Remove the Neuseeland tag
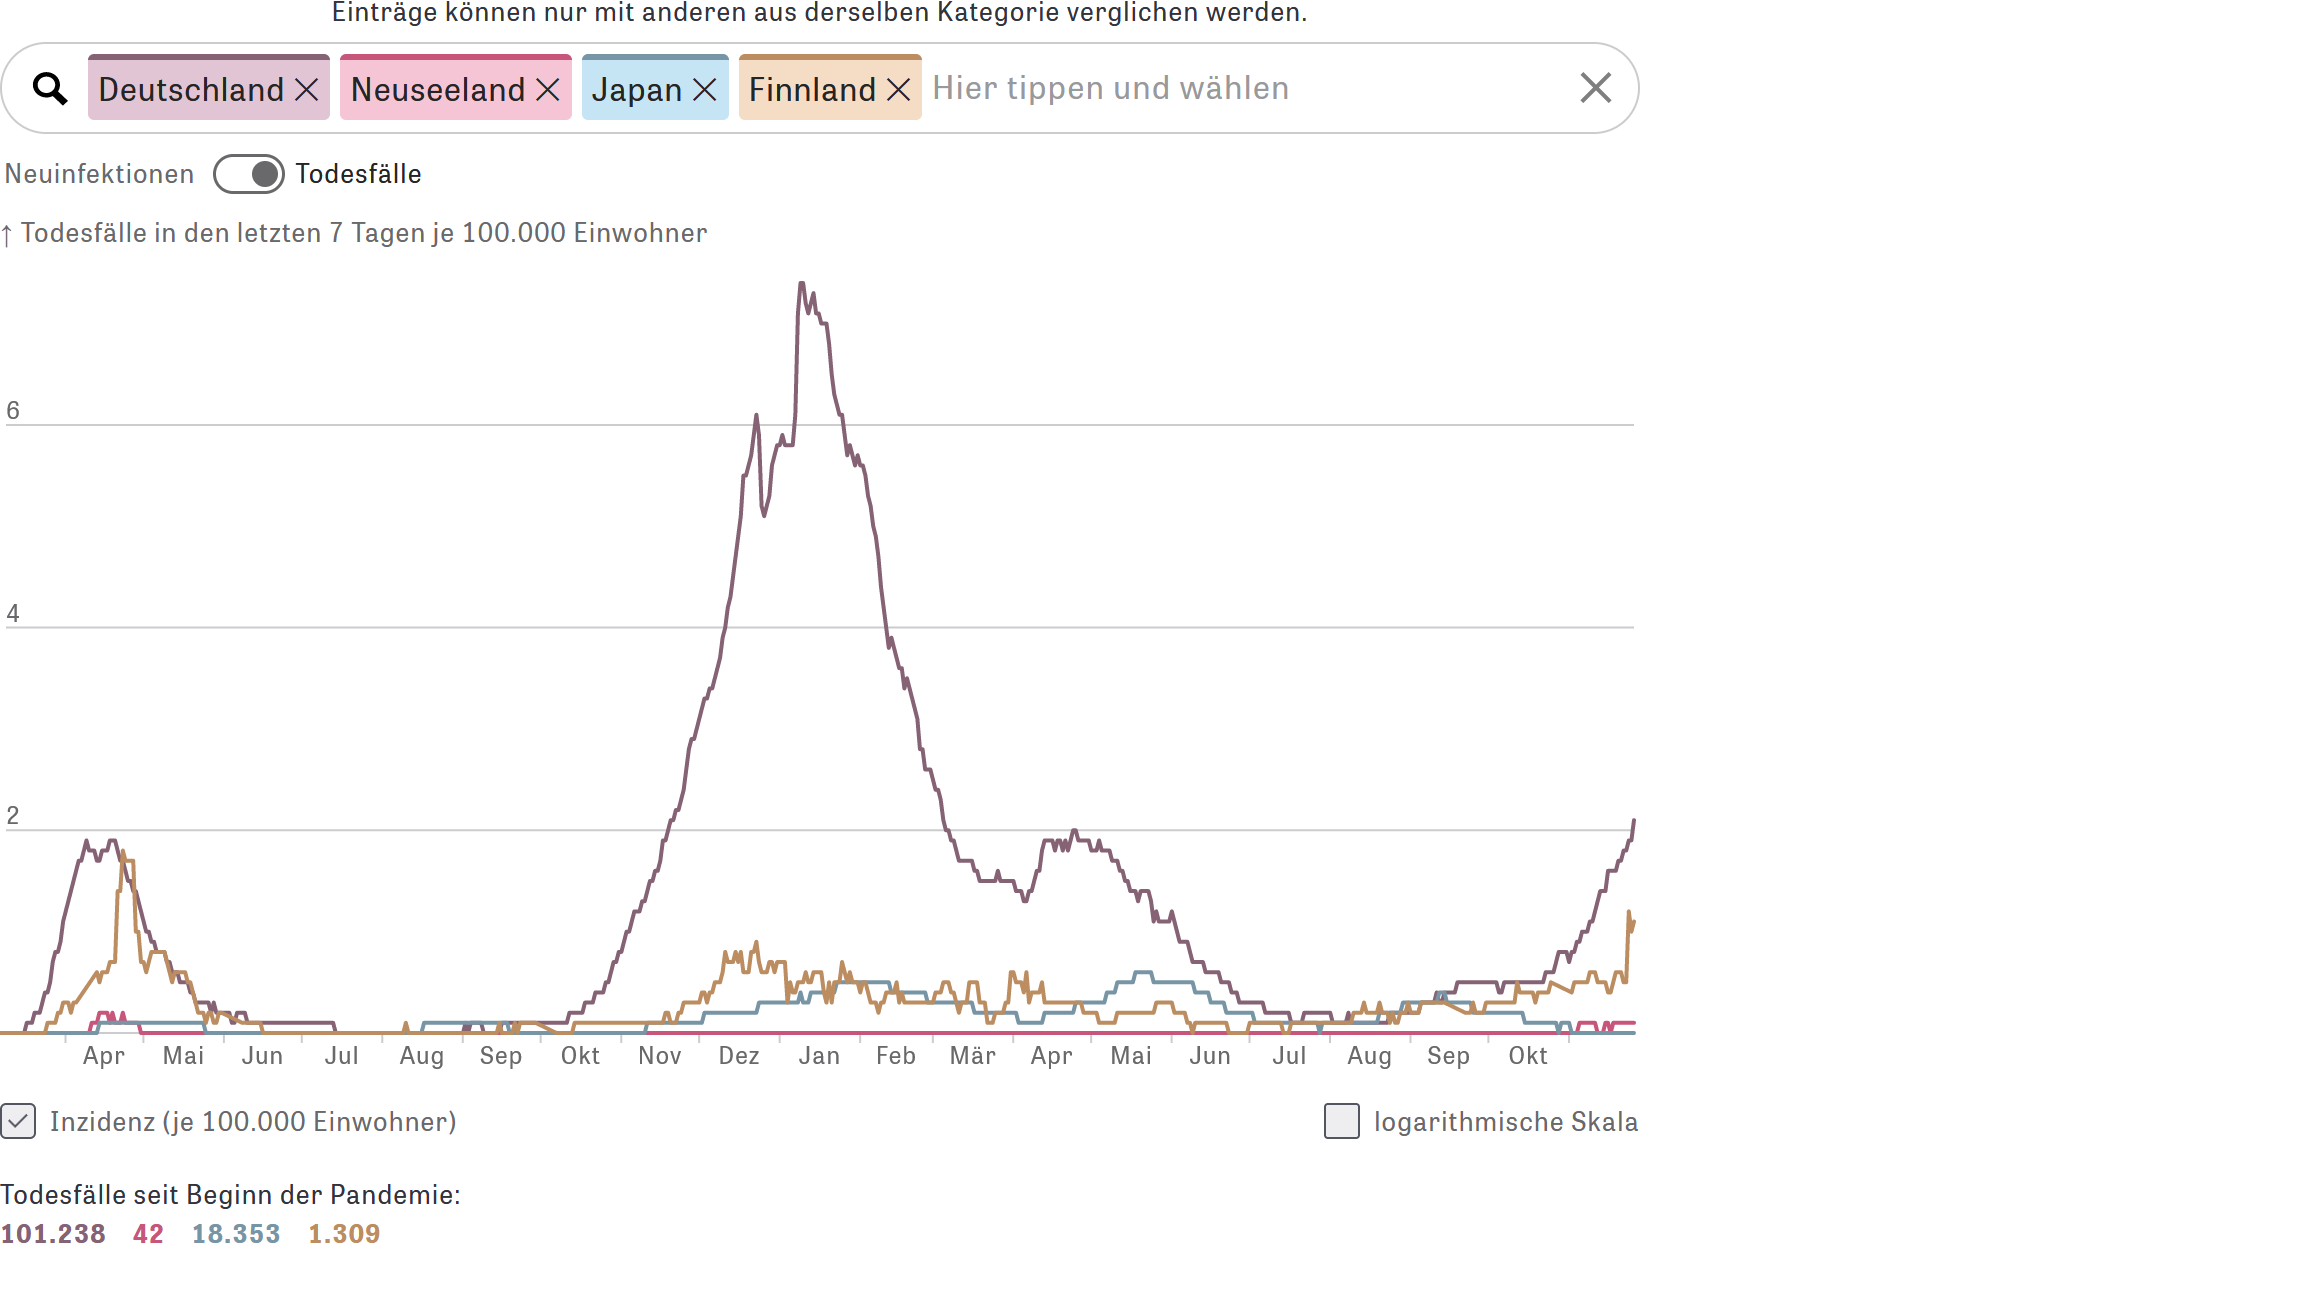Screen dimensions: 2304x1296 tap(548, 90)
